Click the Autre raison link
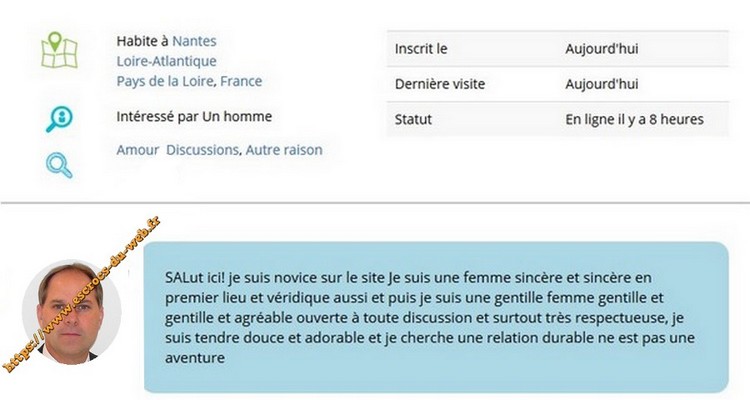Image resolution: width=750 pixels, height=400 pixels. click(283, 150)
